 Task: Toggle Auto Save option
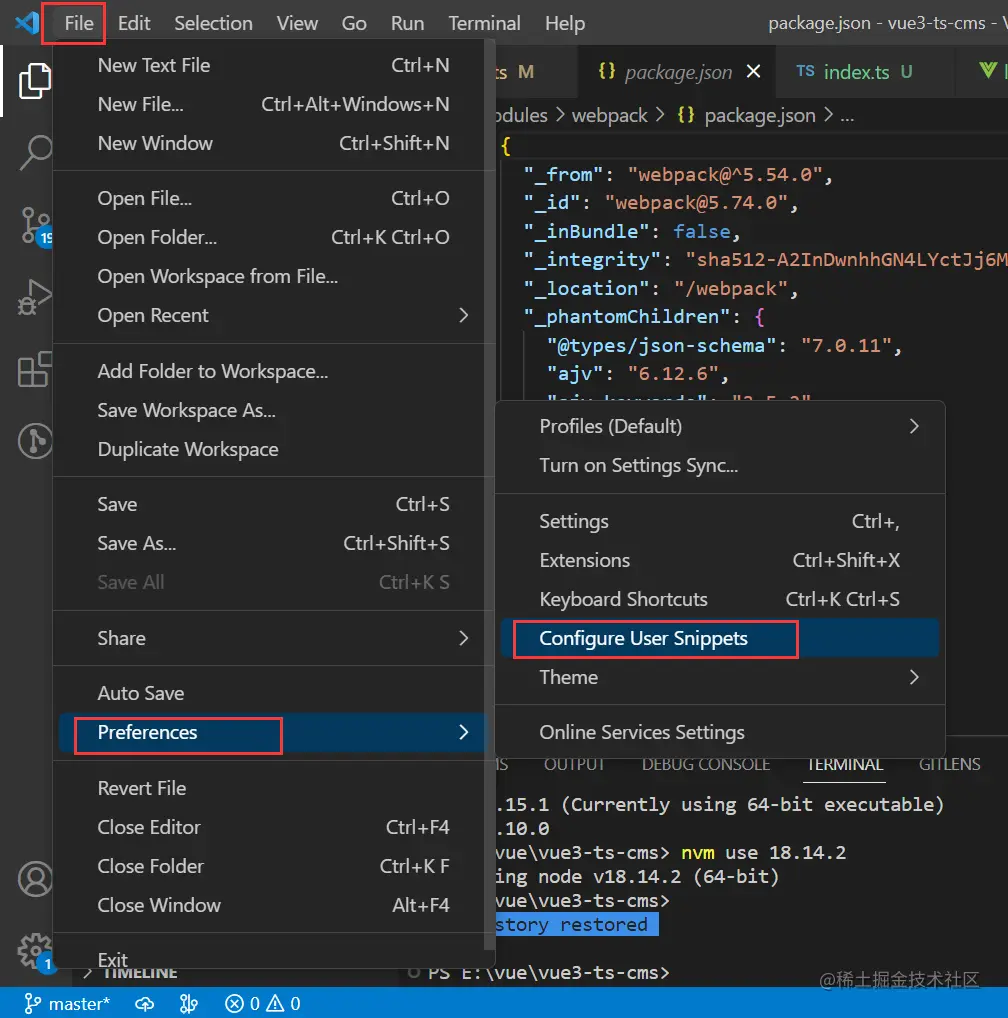[273, 693]
